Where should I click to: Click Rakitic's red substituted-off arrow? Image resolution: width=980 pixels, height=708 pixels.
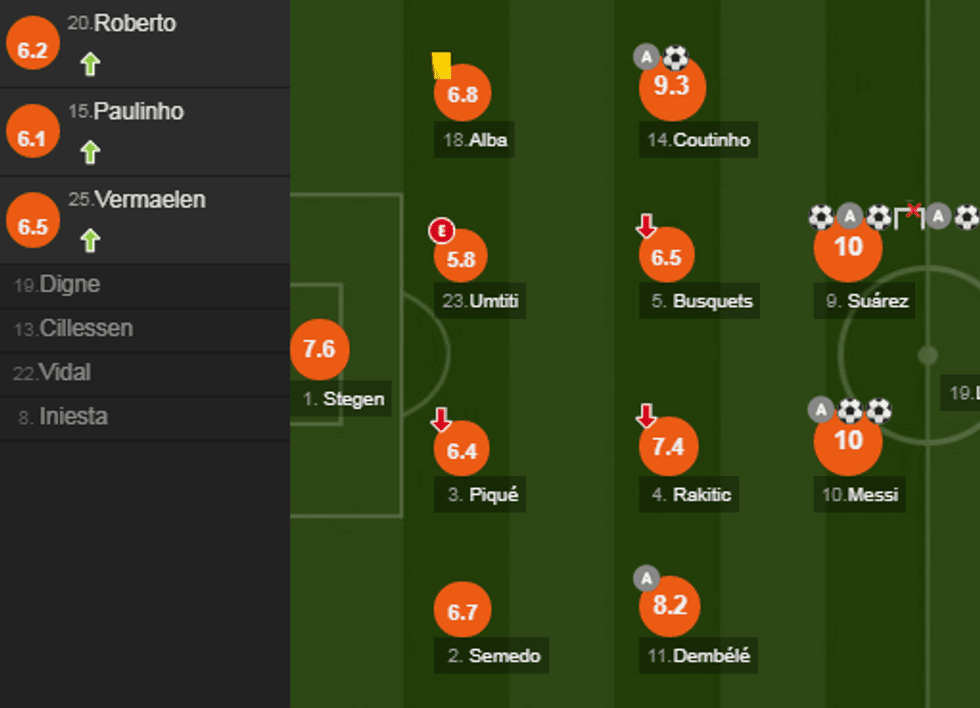tap(647, 415)
